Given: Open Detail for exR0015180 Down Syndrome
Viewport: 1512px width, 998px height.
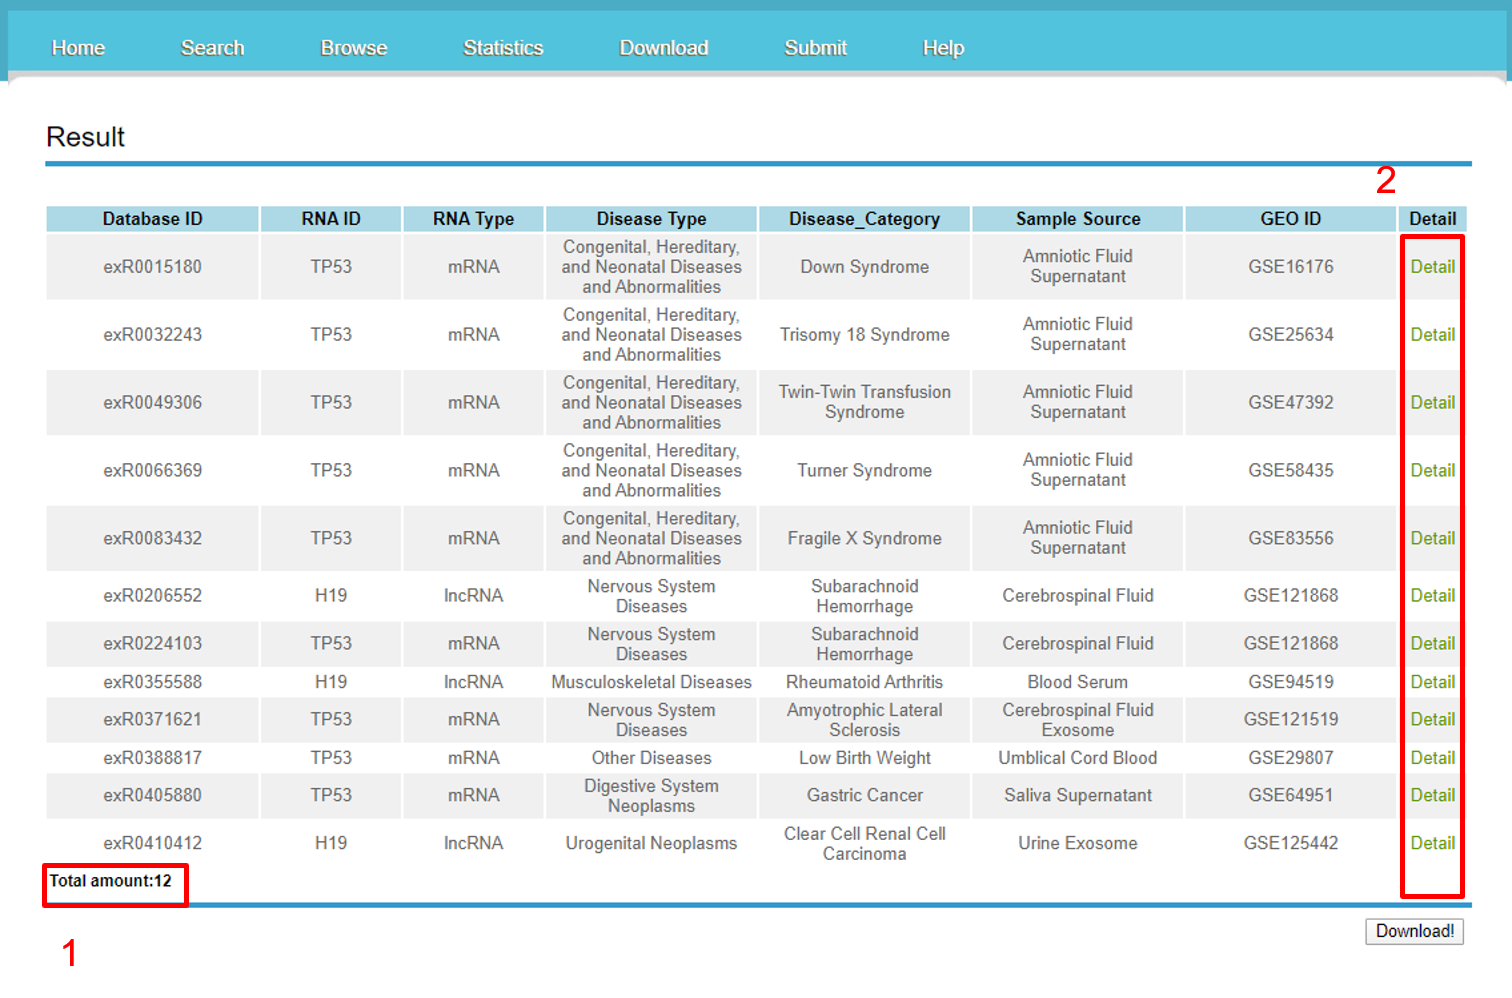Looking at the screenshot, I should 1432,267.
